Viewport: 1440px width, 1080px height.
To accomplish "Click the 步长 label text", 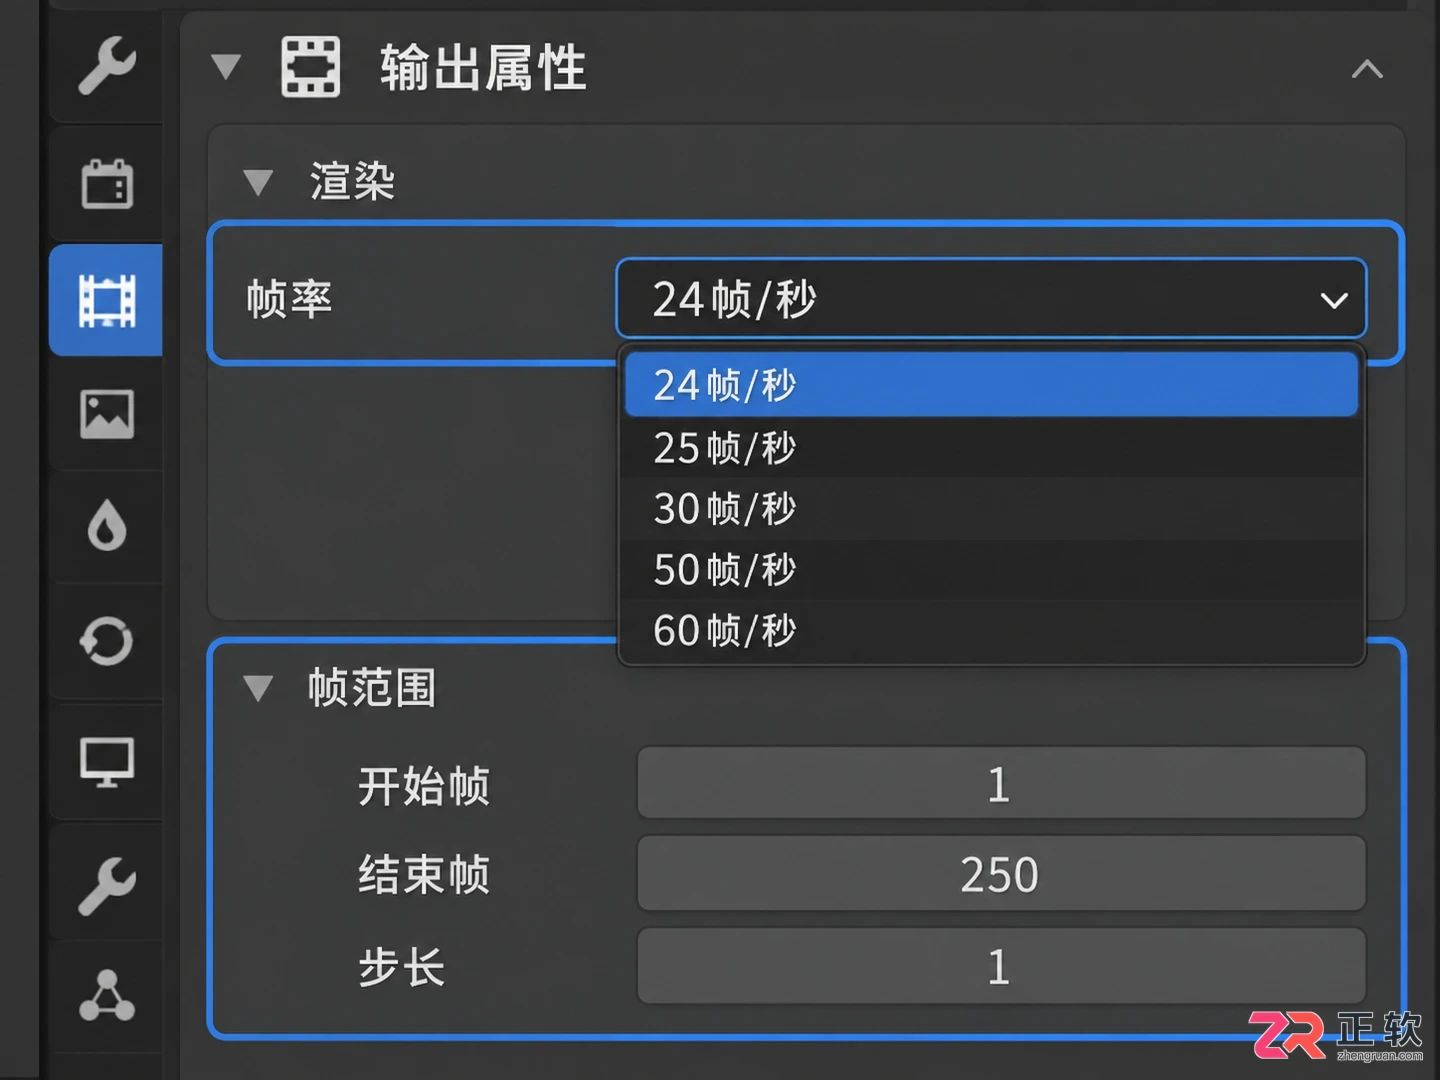I will pos(402,967).
